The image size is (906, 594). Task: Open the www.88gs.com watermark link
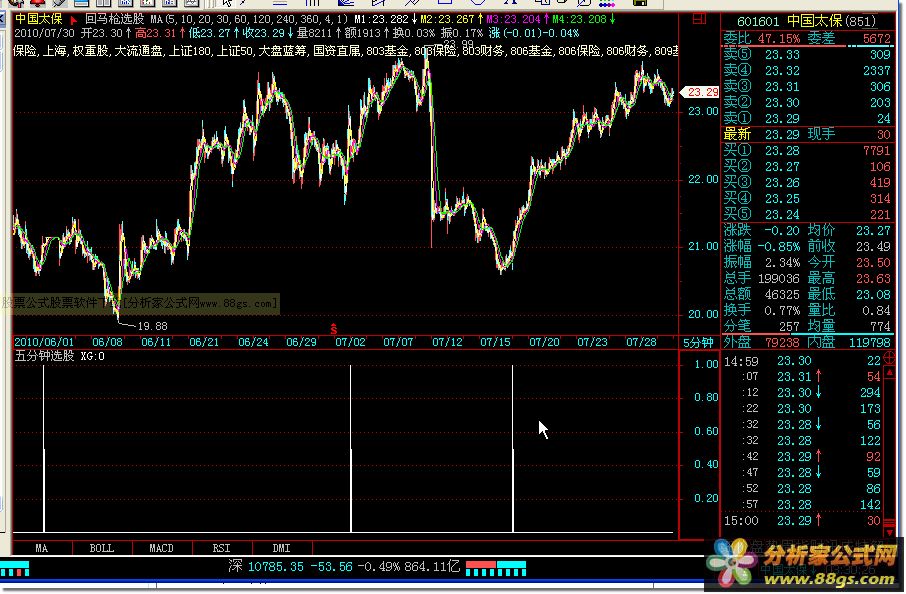point(237,302)
